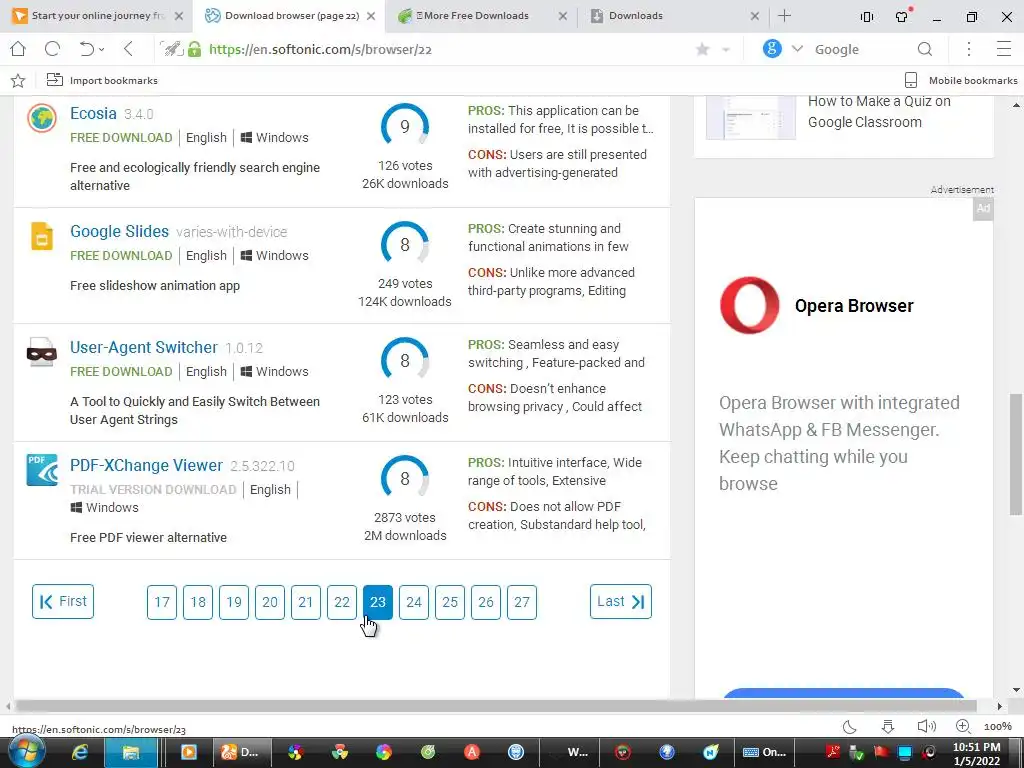The width and height of the screenshot is (1024, 768).
Task: Click TRIAL VERSION DOWNLOAD for PDF-XChange Viewer
Action: click(153, 490)
